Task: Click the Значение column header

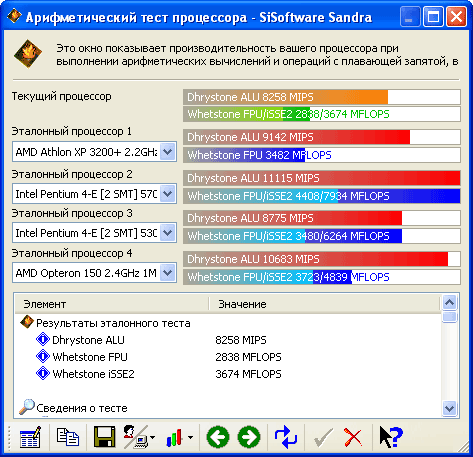Action: (324, 304)
